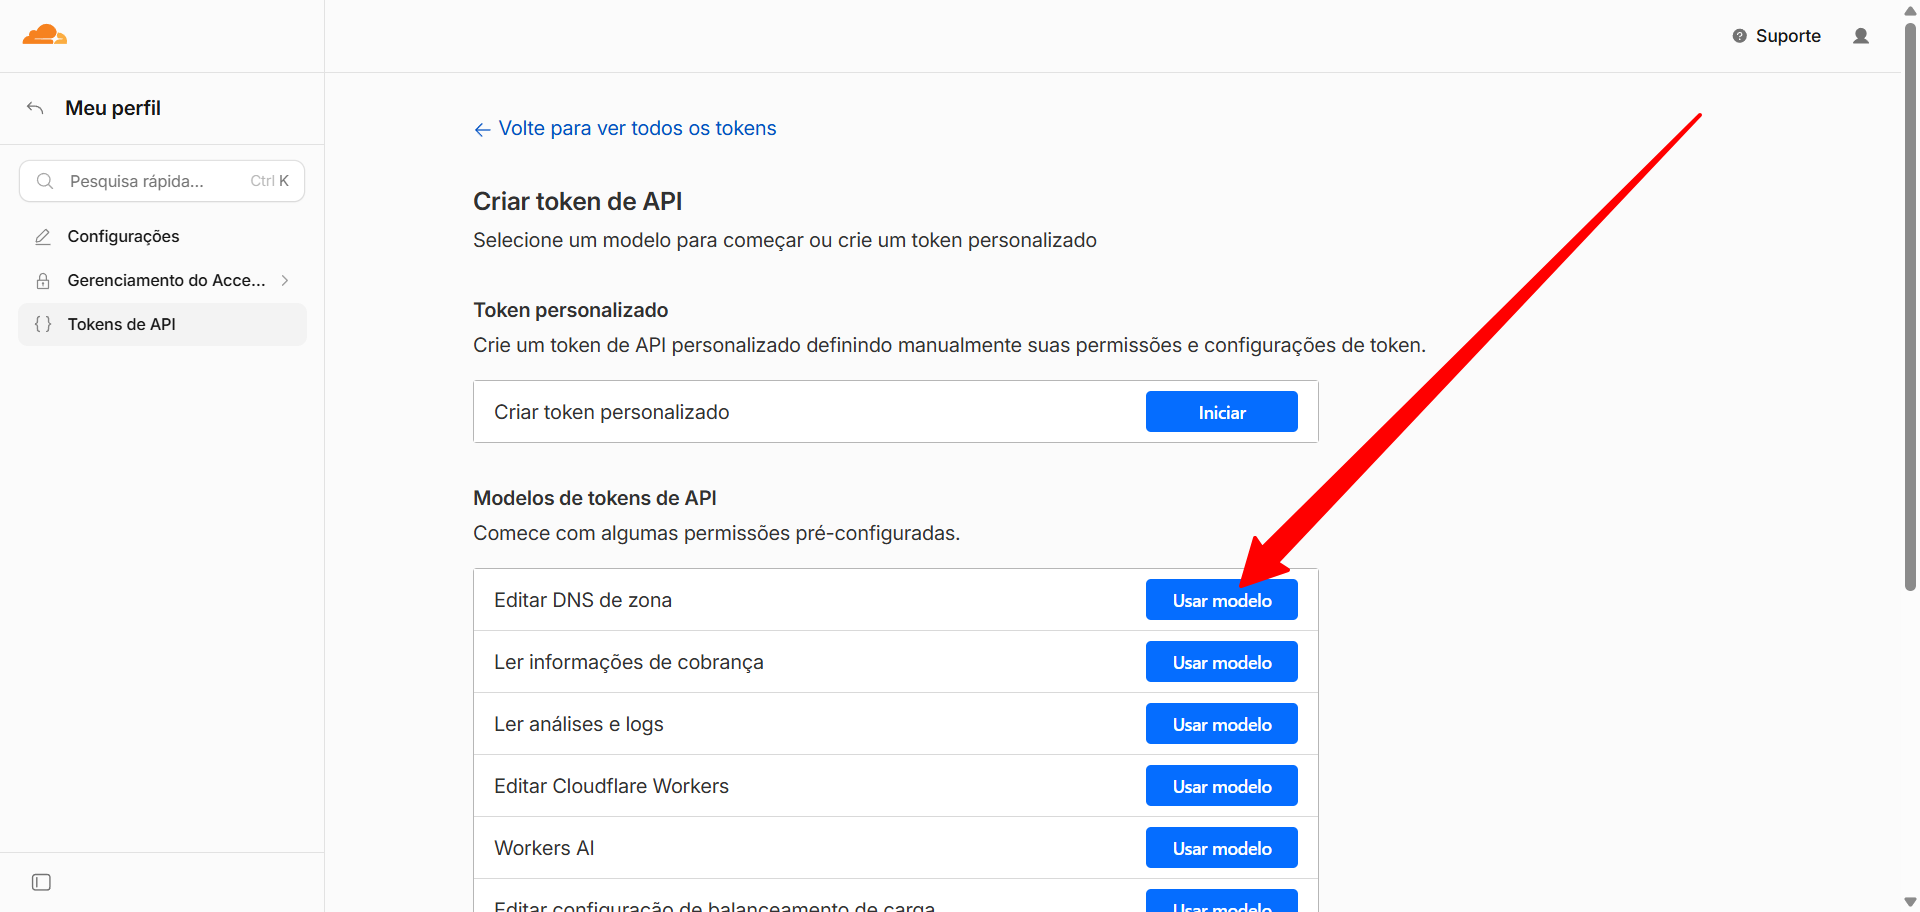
Task: Use model for Workers AI
Action: (x=1222, y=848)
